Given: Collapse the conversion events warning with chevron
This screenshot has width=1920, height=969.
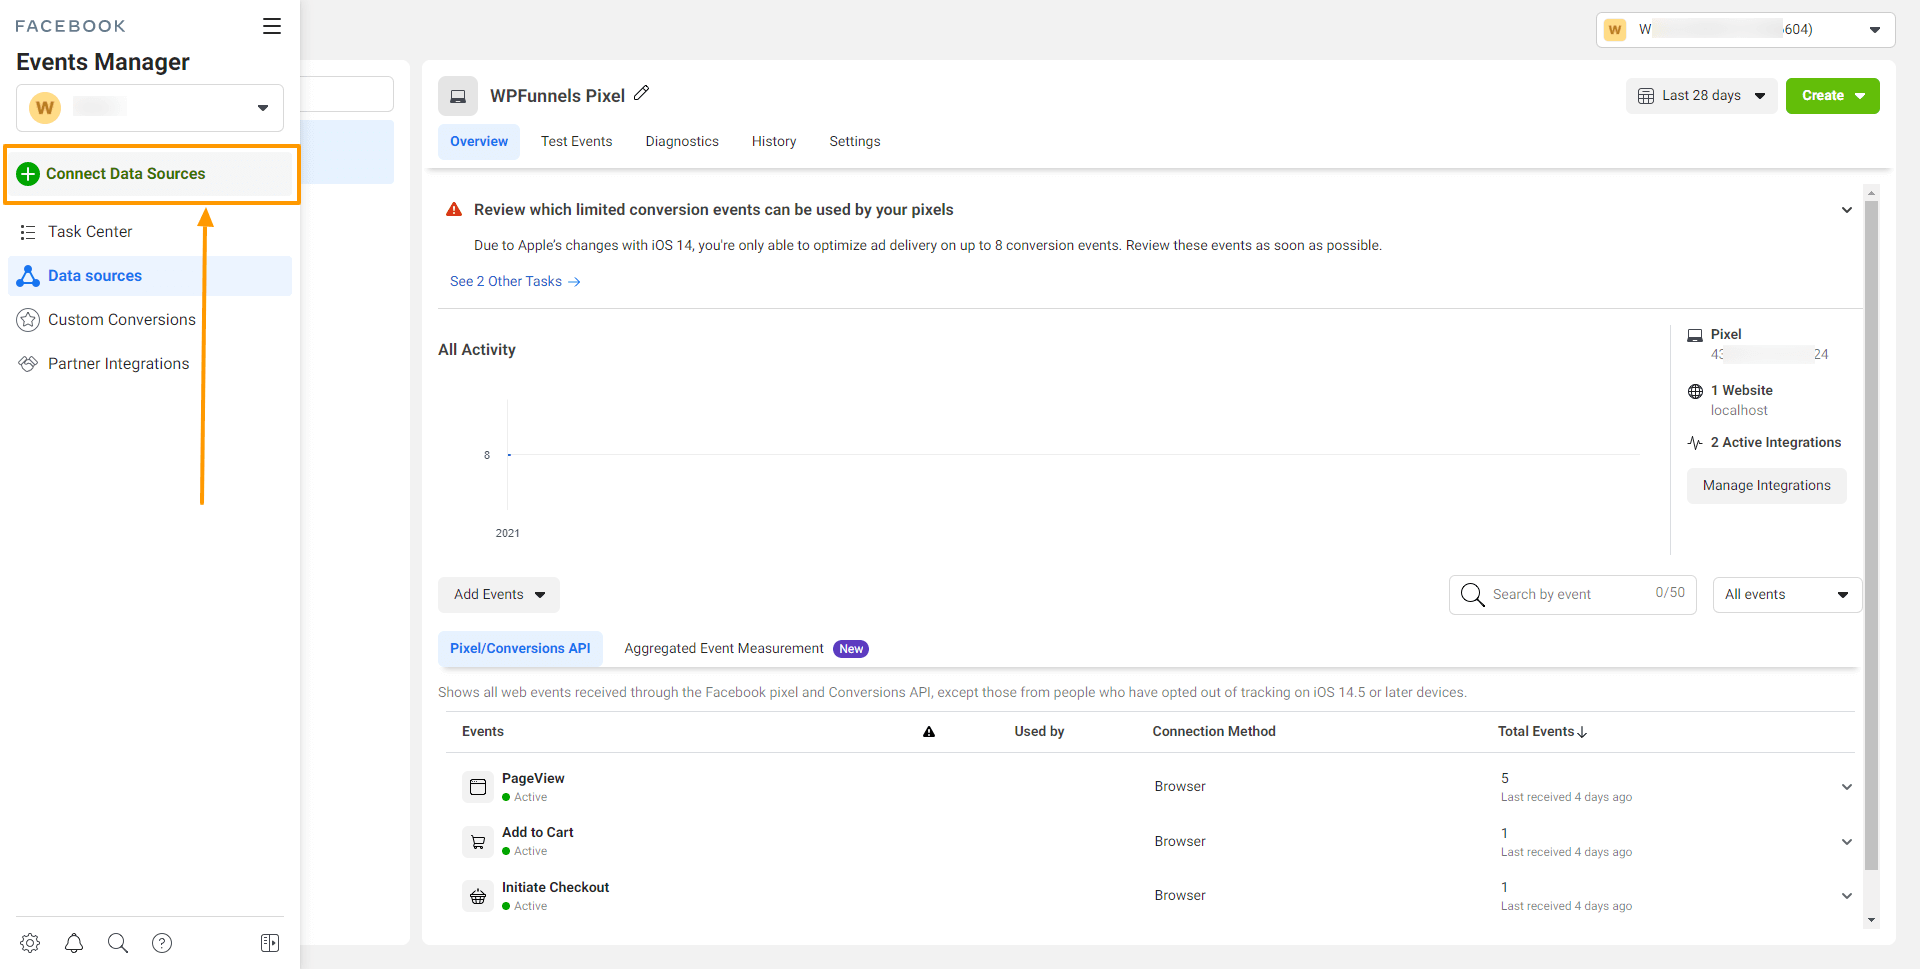Looking at the screenshot, I should 1847,210.
